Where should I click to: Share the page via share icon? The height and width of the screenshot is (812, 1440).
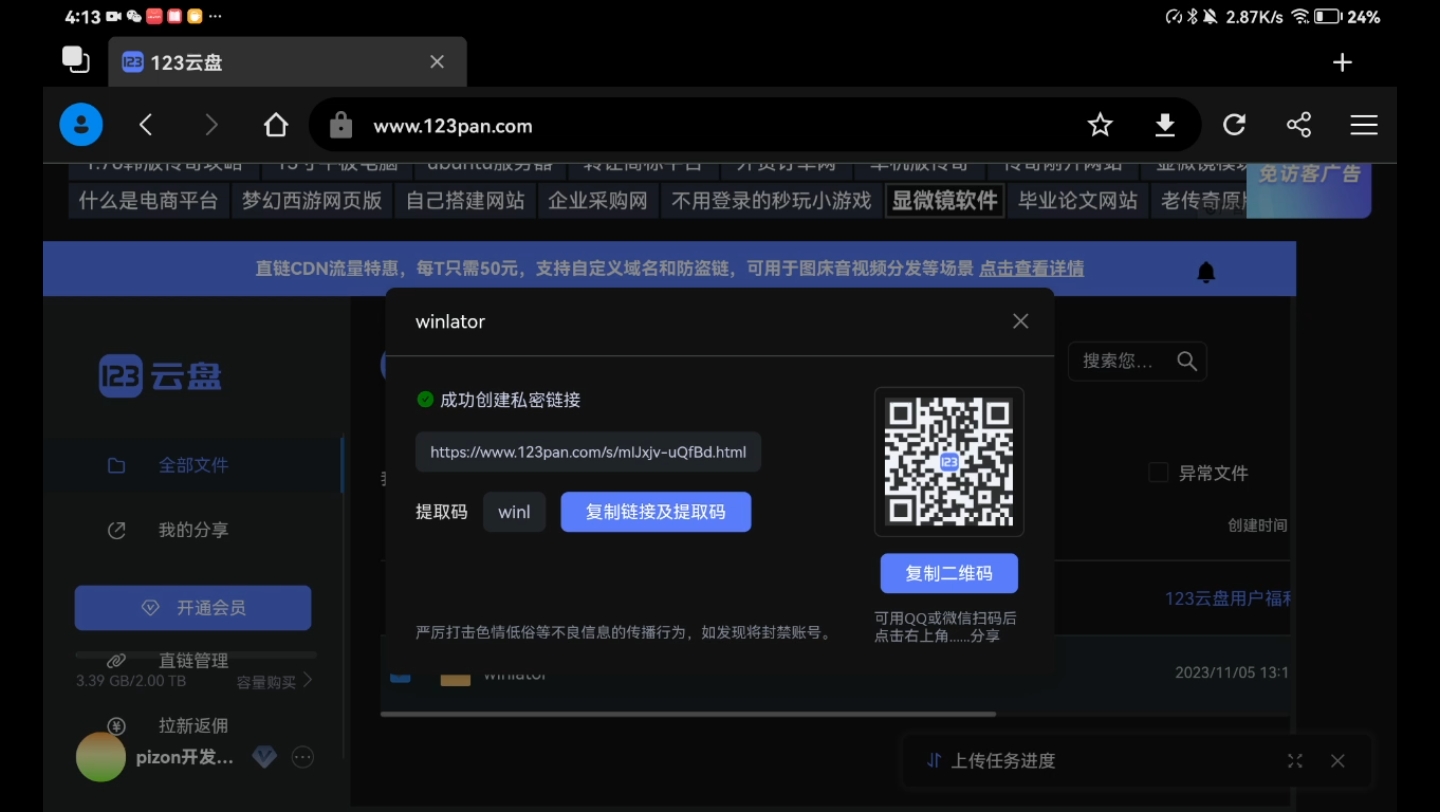coord(1299,125)
